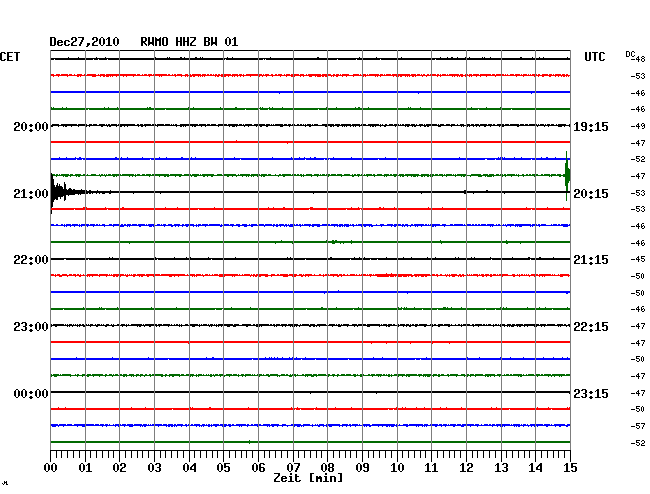Click minute axis tick label 15
The height and width of the screenshot is (494, 650).
[x=570, y=468]
